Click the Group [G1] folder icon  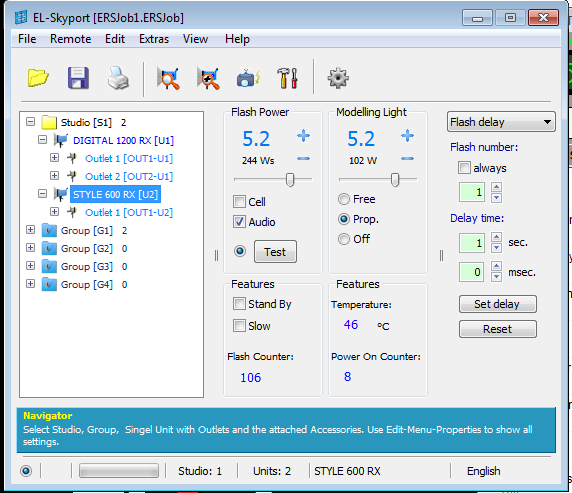click(x=49, y=231)
